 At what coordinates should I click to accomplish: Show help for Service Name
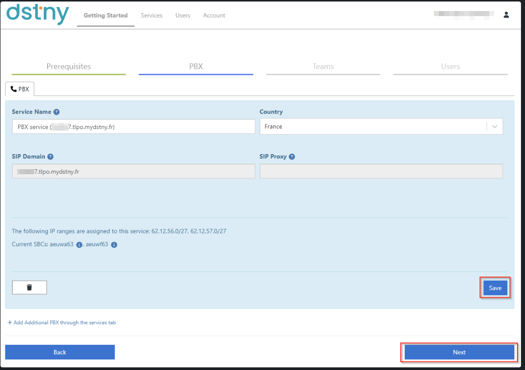click(57, 112)
